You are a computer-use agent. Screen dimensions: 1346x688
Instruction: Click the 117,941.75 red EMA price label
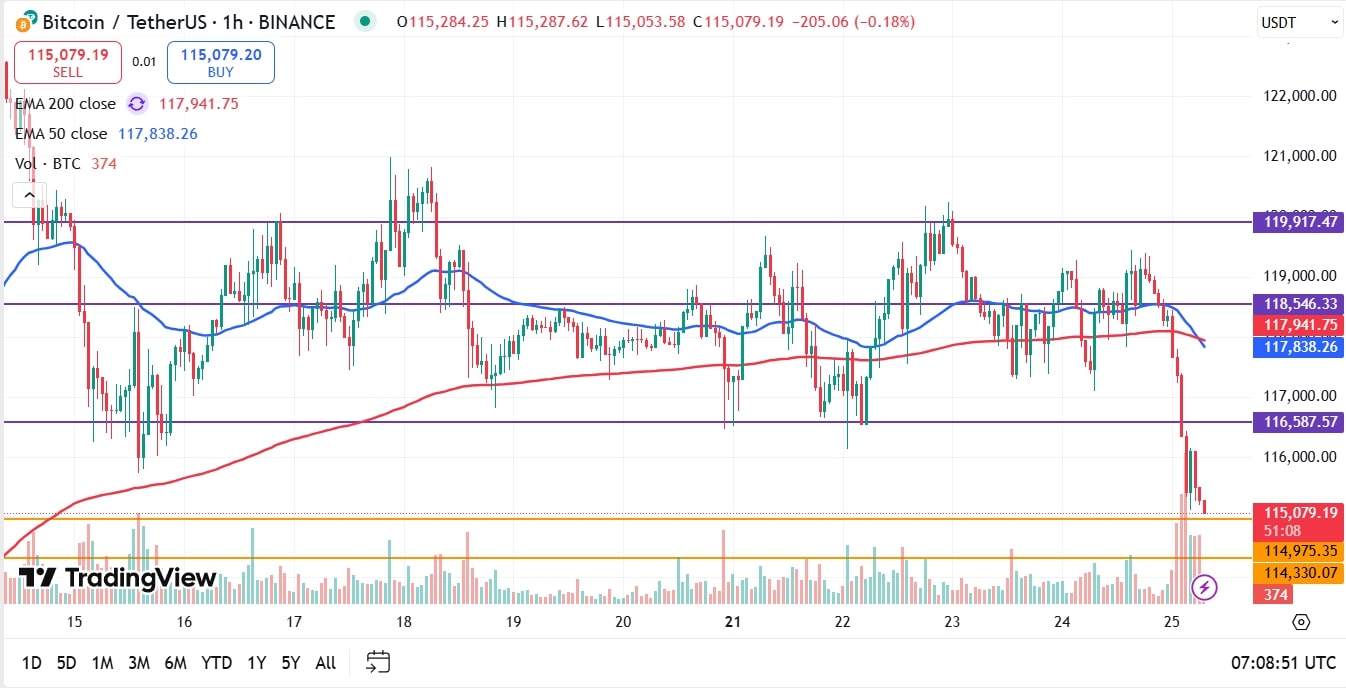point(1297,325)
